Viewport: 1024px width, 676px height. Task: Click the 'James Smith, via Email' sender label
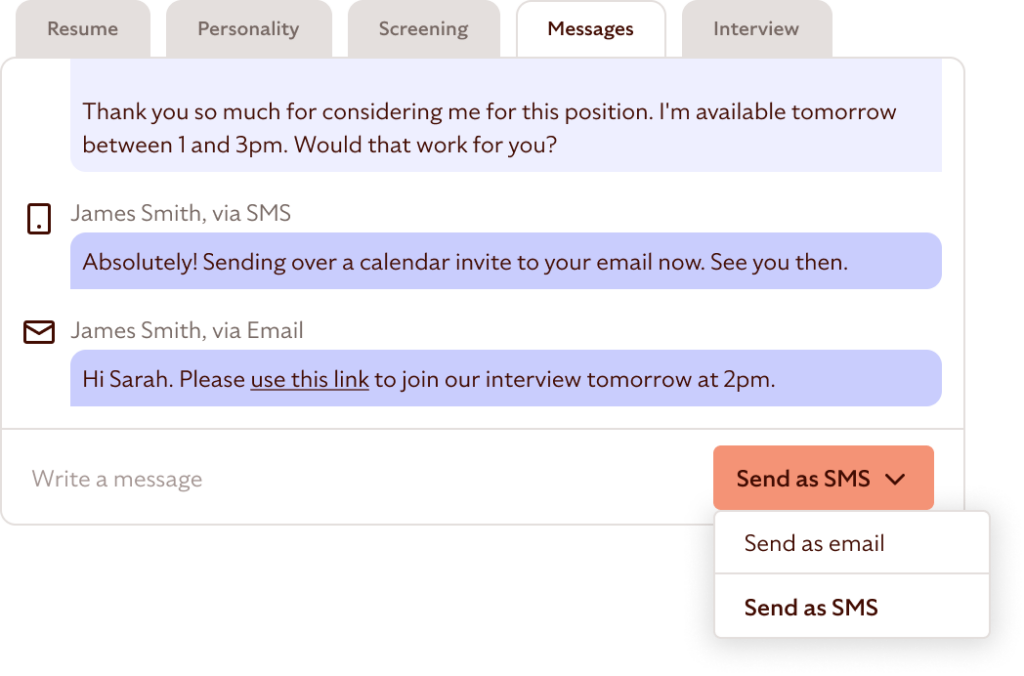click(x=187, y=331)
